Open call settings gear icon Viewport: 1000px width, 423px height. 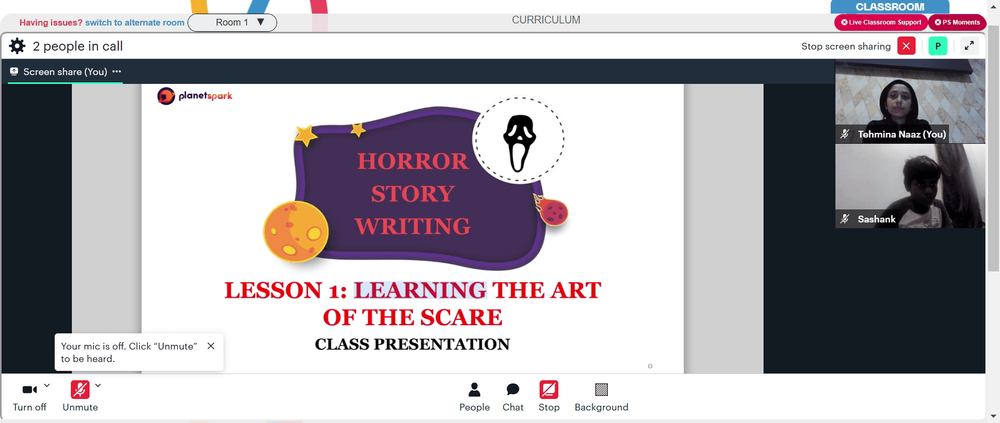click(17, 46)
